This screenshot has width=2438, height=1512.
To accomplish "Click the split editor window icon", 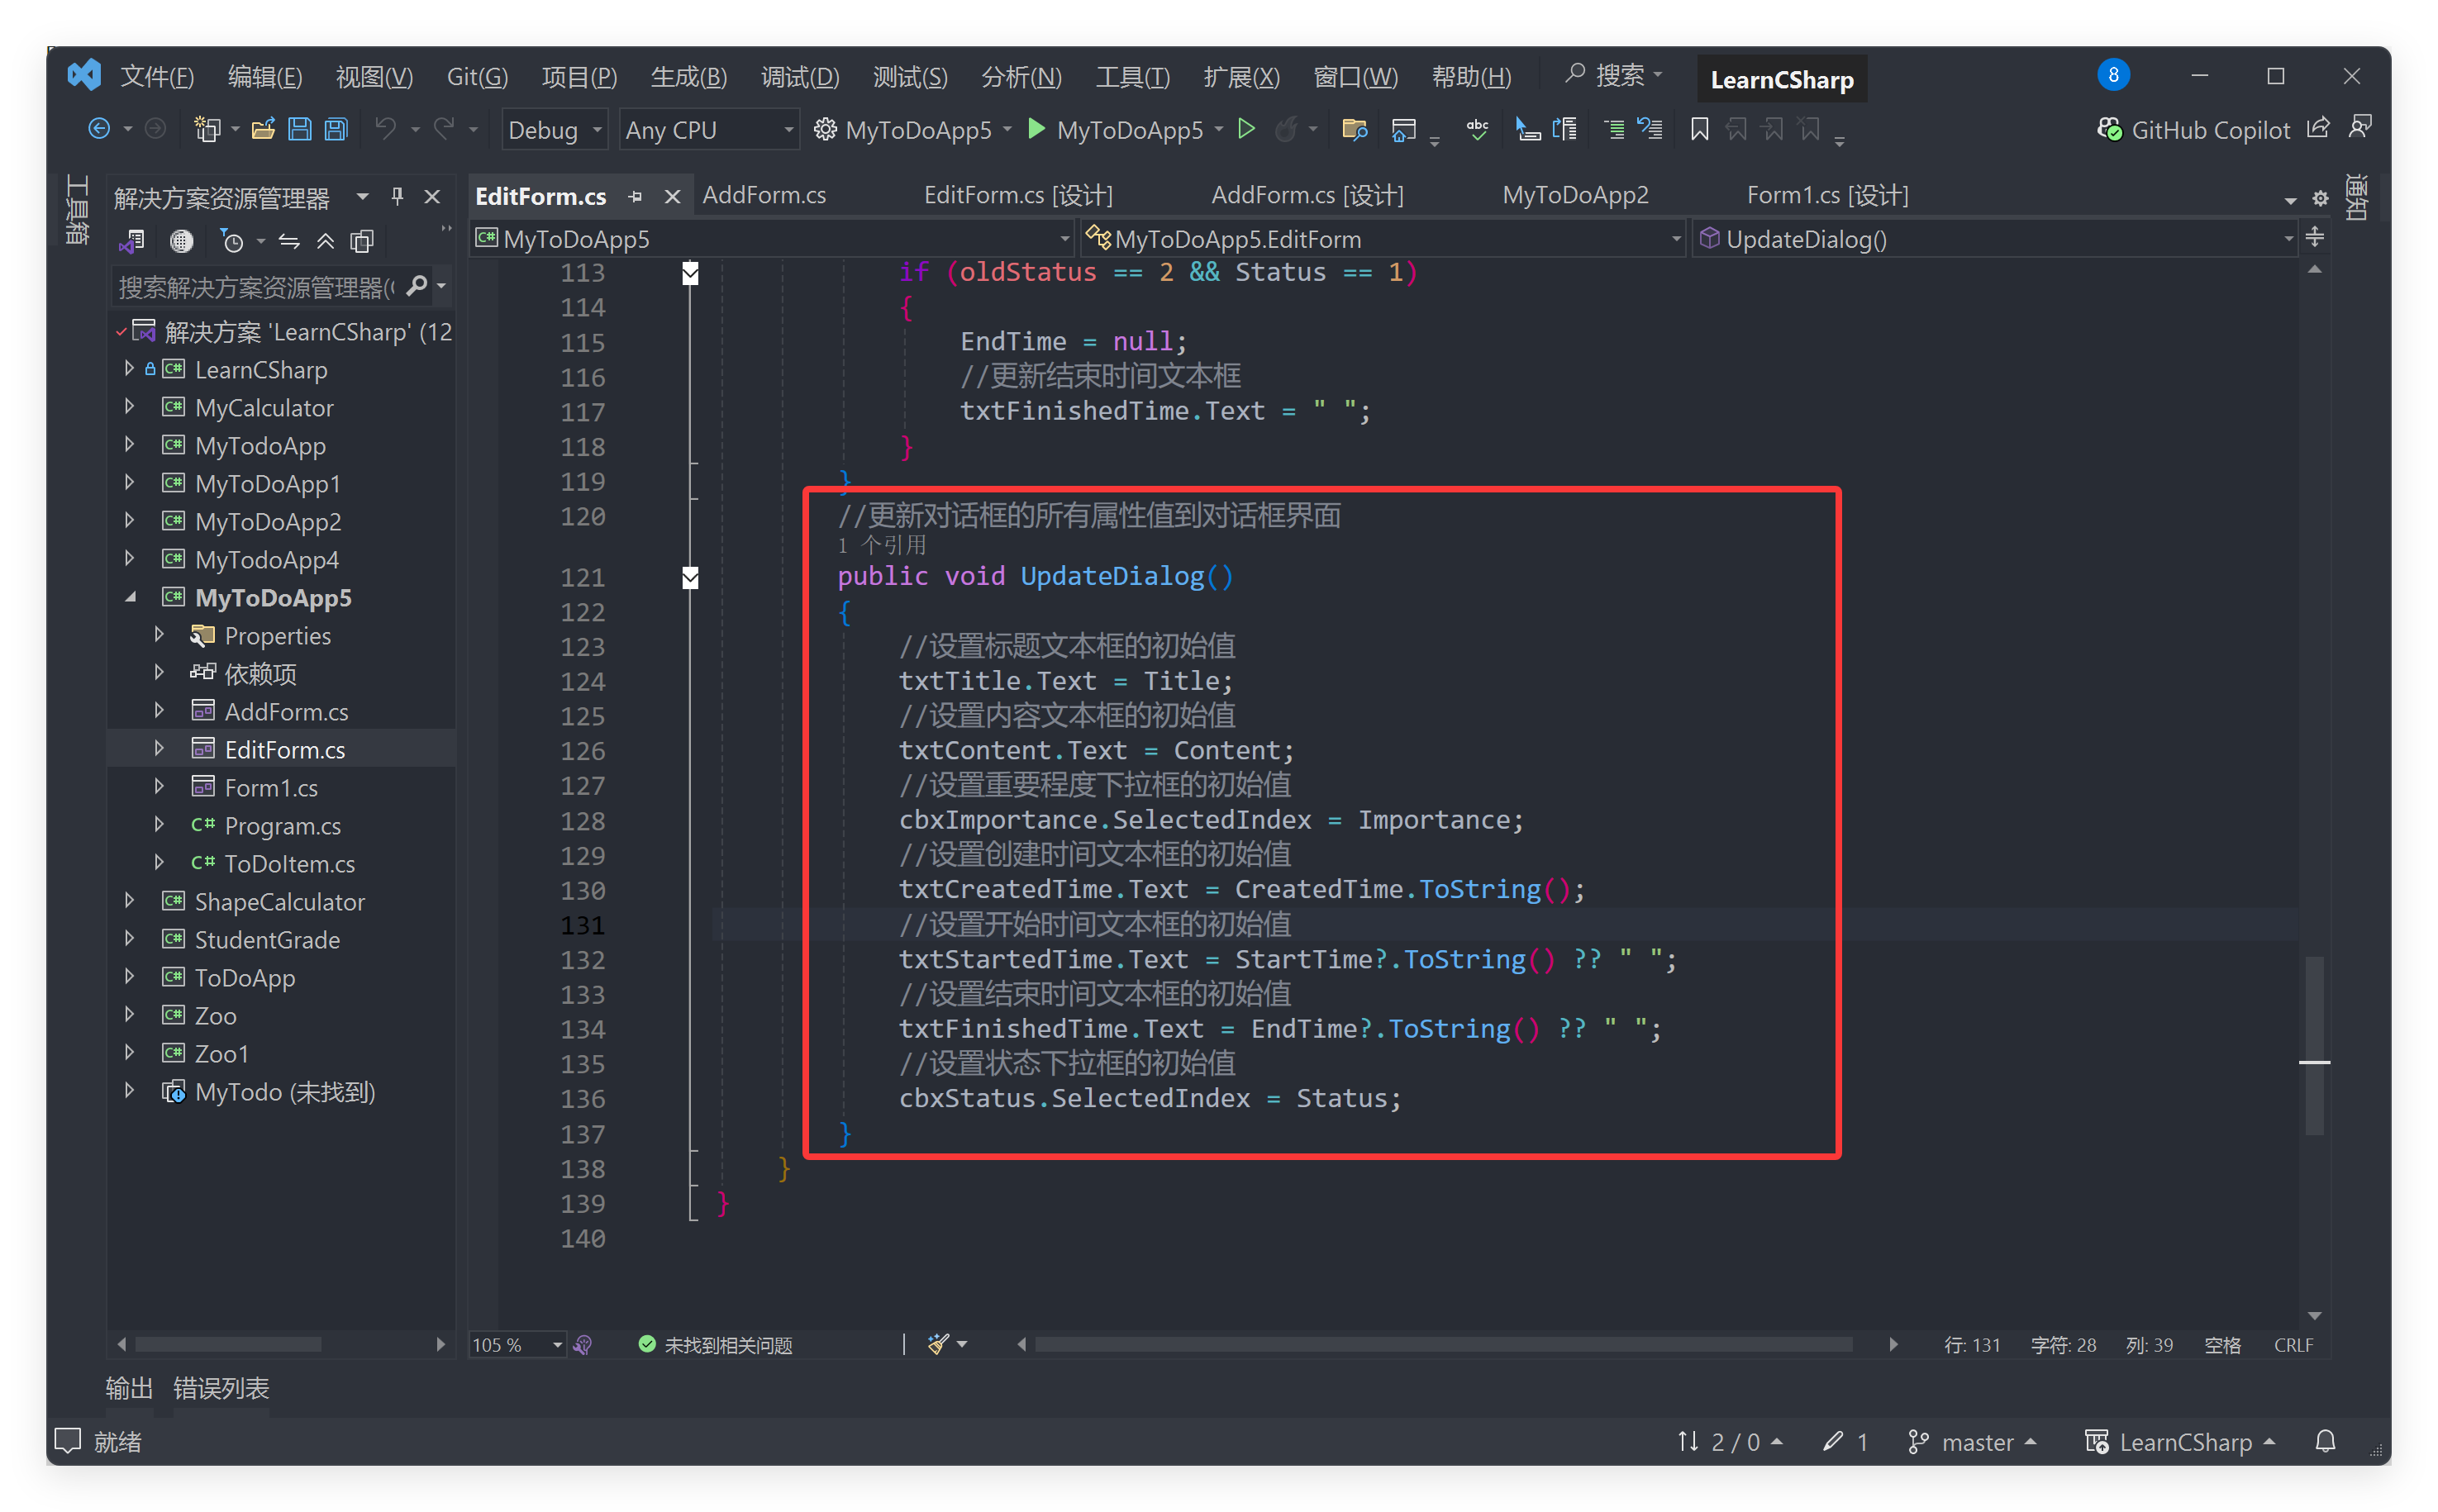I will (x=2314, y=238).
